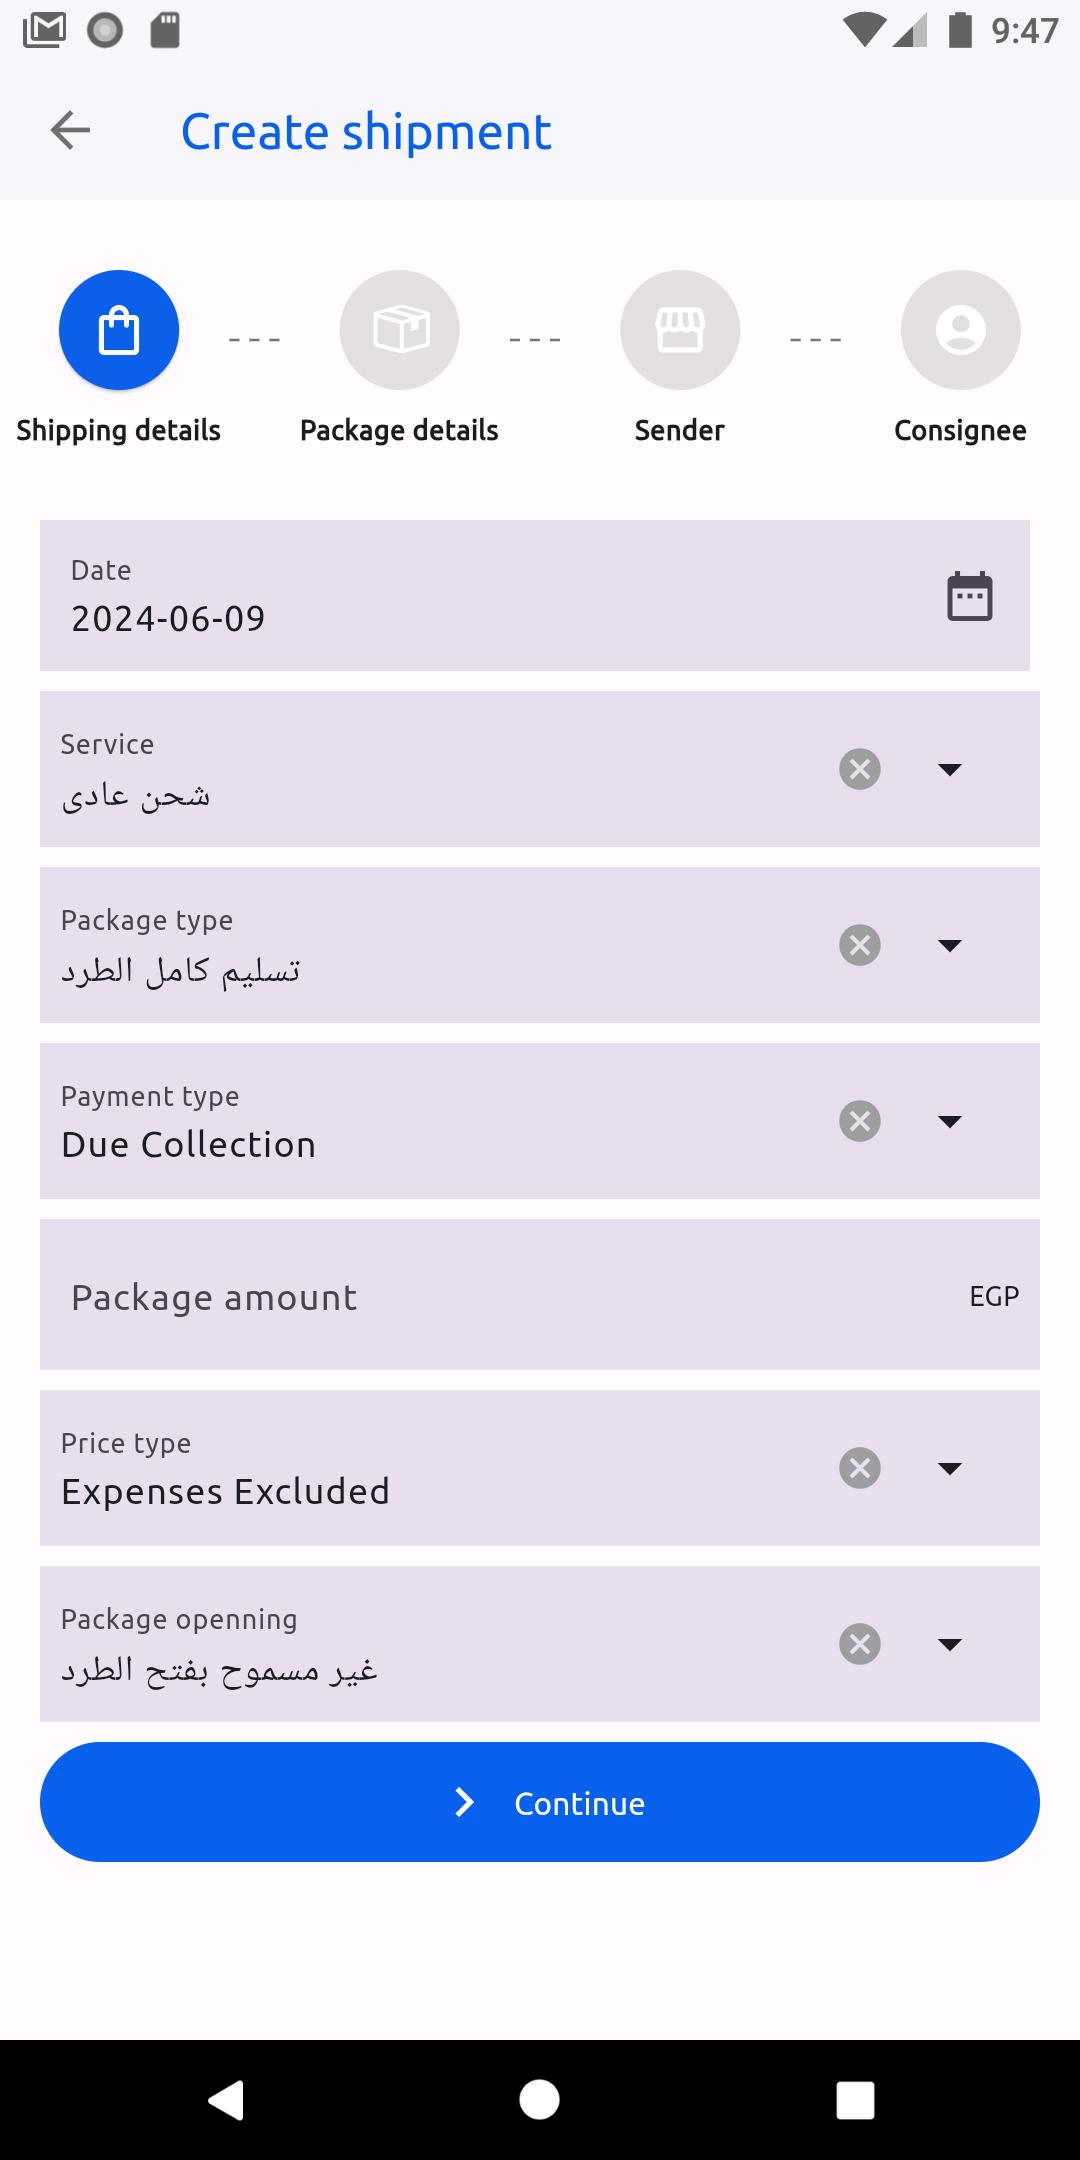This screenshot has width=1080, height=2160.
Task: Go to Package details step icon
Action: tap(400, 330)
